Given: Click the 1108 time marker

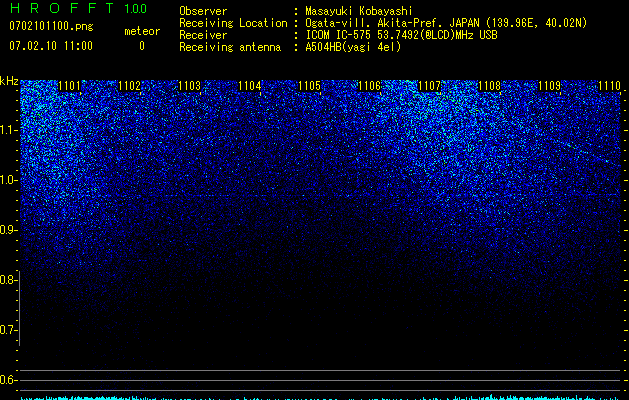Looking at the screenshot, I should 489,86.
